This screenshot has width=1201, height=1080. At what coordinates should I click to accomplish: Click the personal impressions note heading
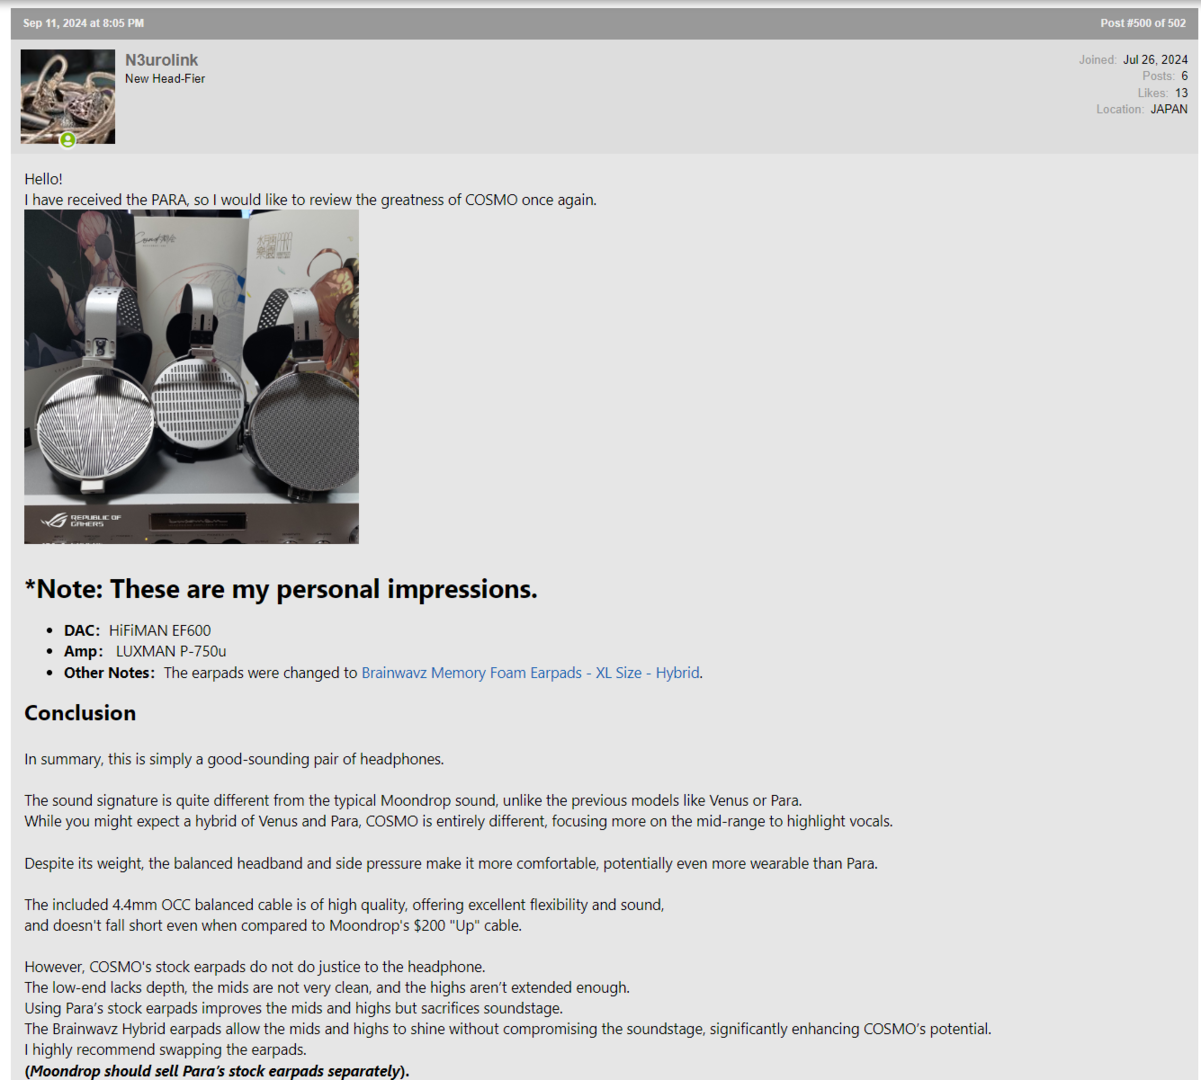tap(281, 589)
